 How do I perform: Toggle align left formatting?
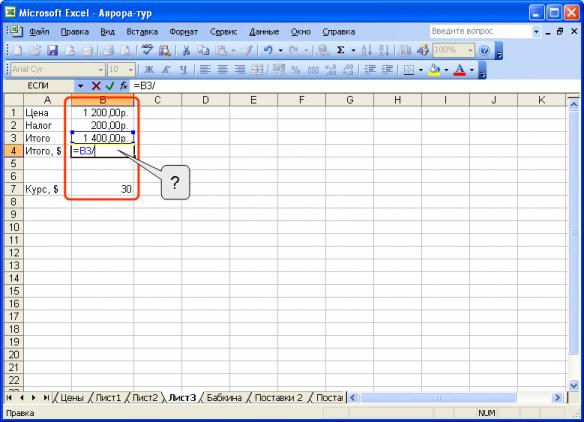pos(205,69)
